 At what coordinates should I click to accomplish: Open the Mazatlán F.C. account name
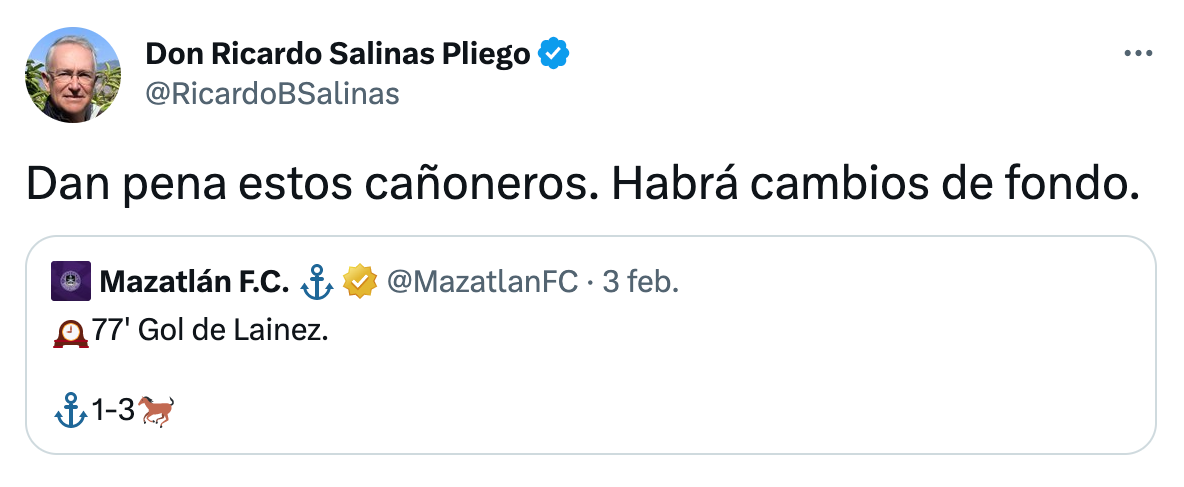(x=194, y=283)
